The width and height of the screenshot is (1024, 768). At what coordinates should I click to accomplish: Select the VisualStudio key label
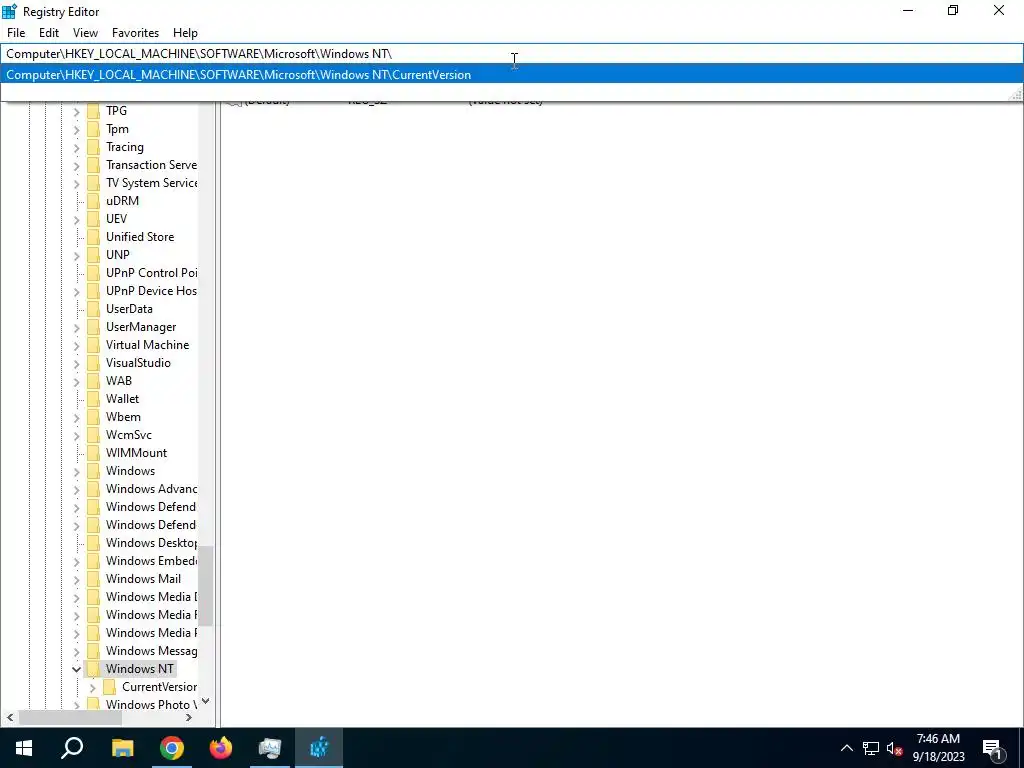[138, 362]
